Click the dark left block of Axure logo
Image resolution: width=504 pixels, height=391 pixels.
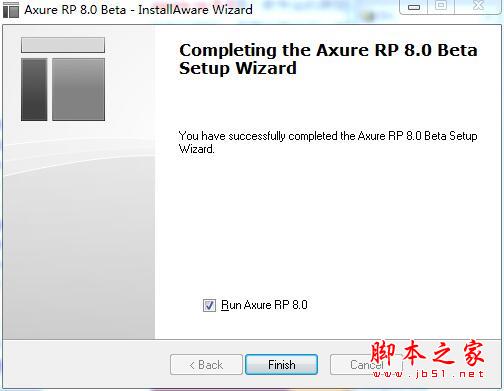tap(34, 89)
